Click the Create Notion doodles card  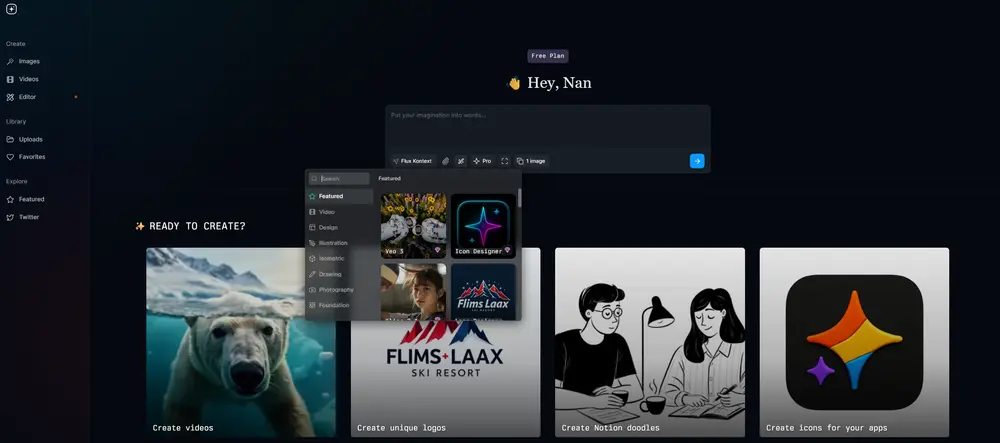(x=650, y=342)
